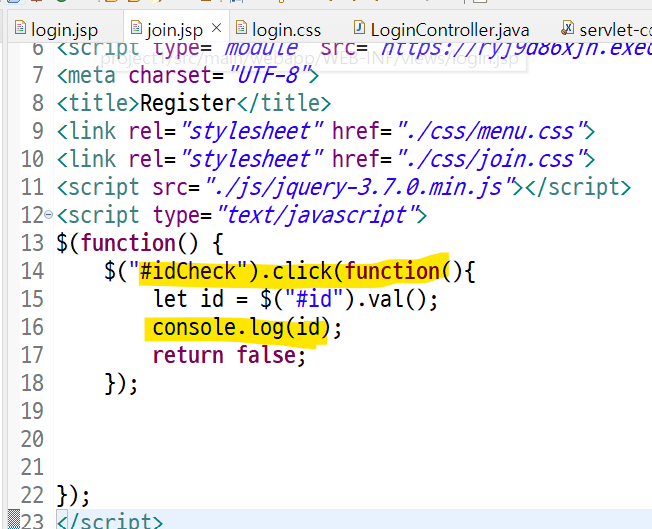This screenshot has height=529, width=652.
Task: Place the cursor on the word Register in the title
Action: coord(188,103)
